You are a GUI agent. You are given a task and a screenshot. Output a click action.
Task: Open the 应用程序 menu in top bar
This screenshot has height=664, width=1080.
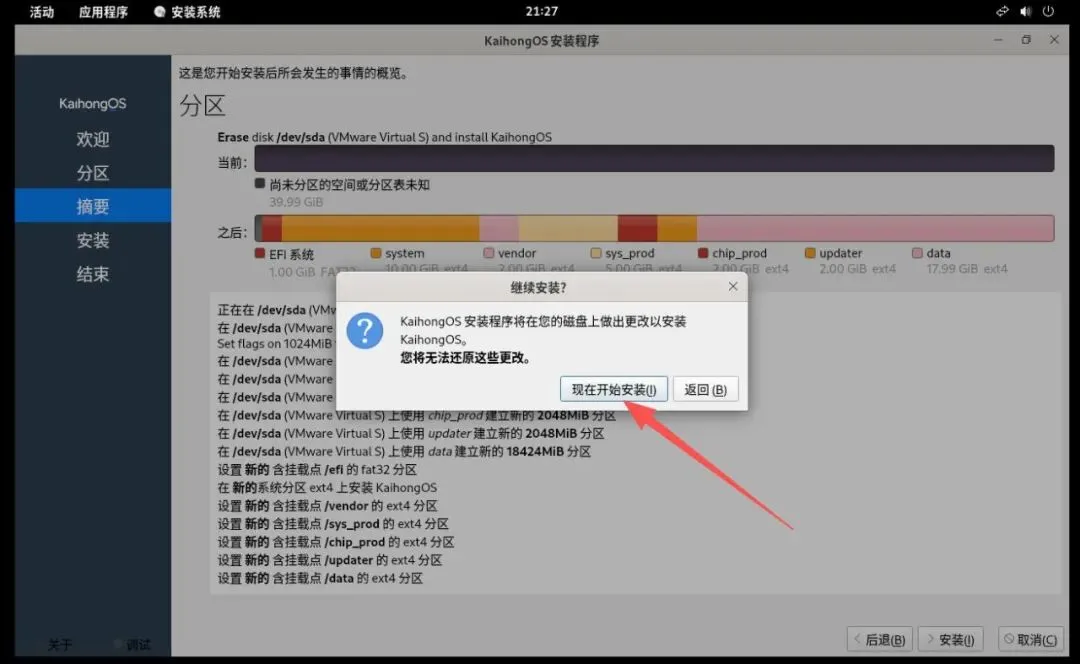click(x=103, y=12)
